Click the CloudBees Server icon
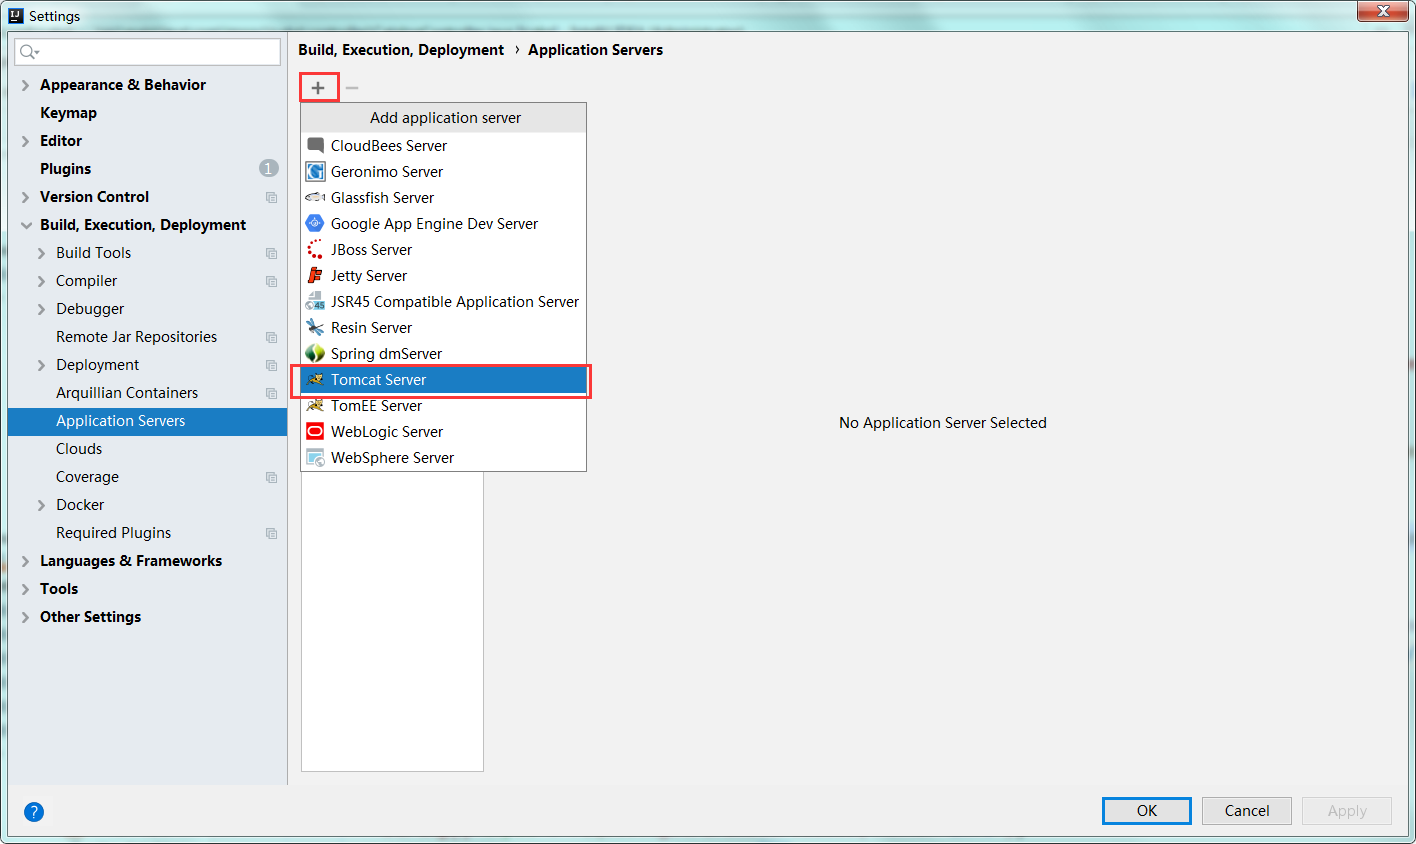The height and width of the screenshot is (844, 1416). coord(315,146)
